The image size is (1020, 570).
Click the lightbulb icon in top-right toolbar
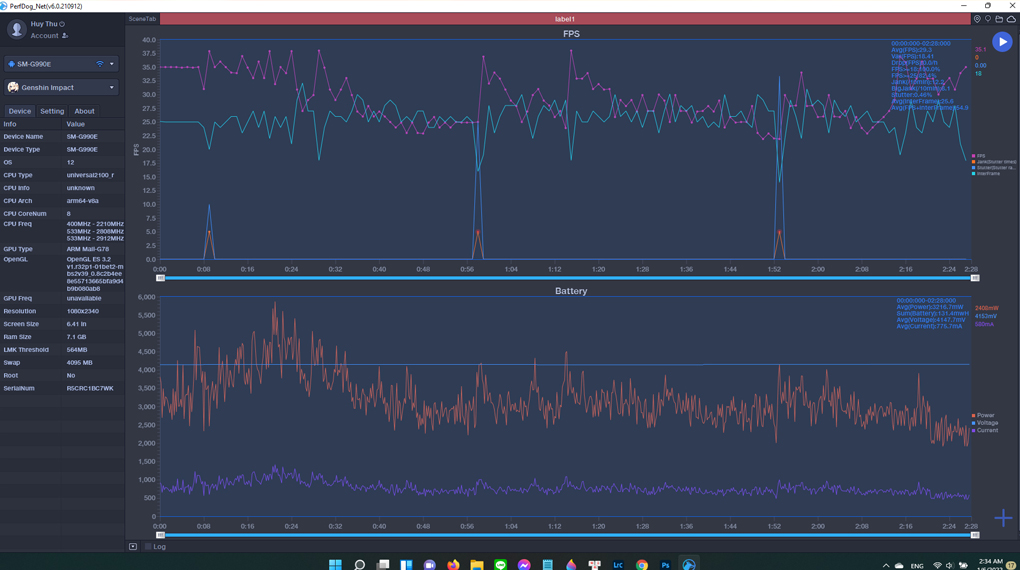pos(988,19)
